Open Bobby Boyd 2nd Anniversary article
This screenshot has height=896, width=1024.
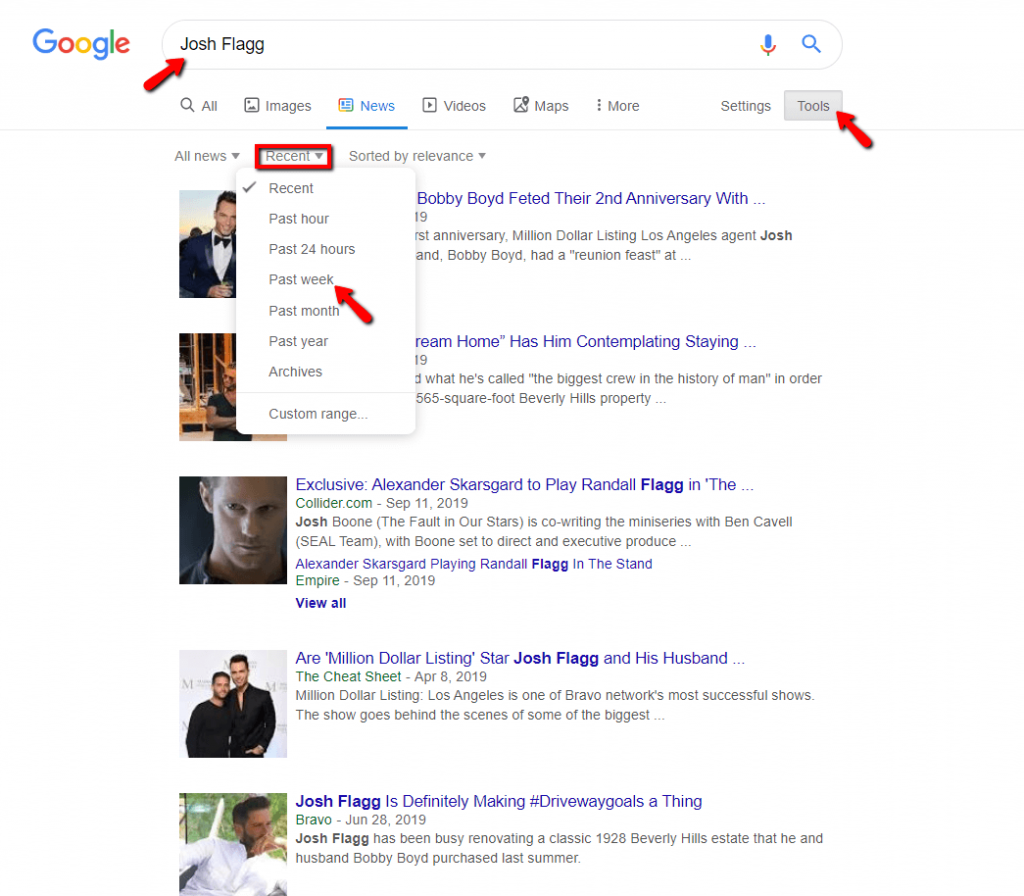(591, 199)
